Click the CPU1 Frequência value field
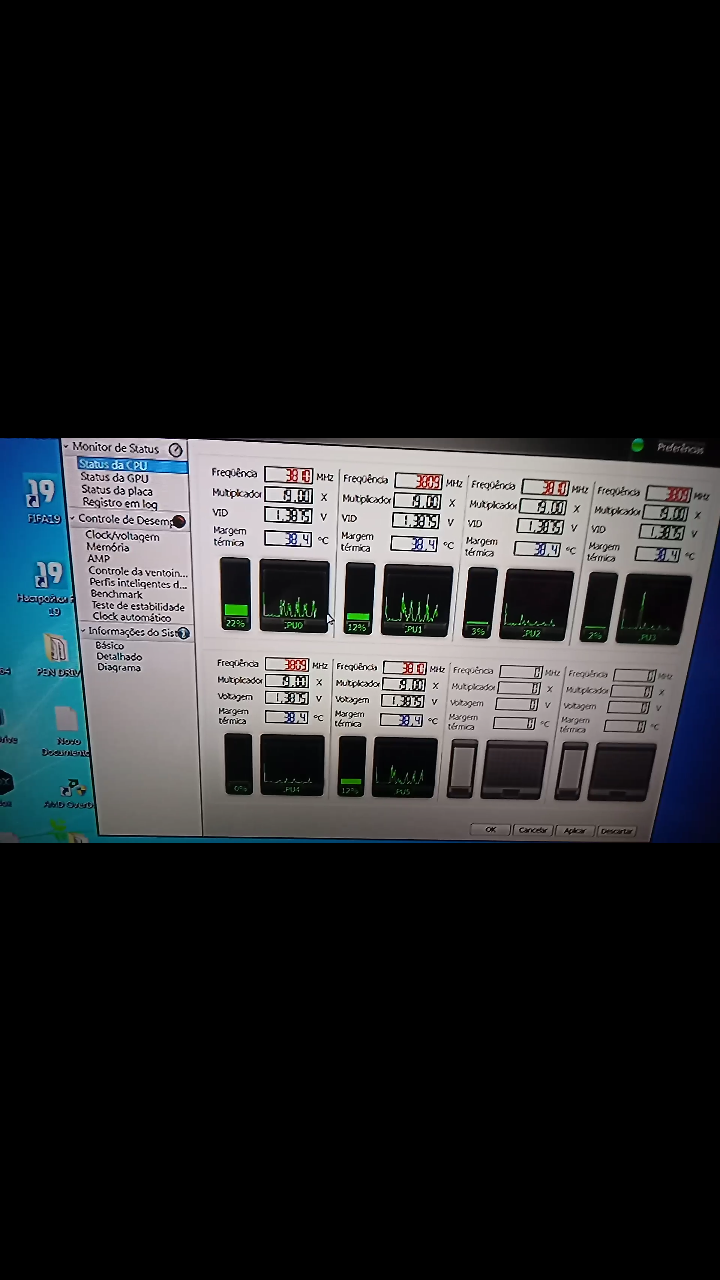This screenshot has width=720, height=1280. (x=418, y=482)
